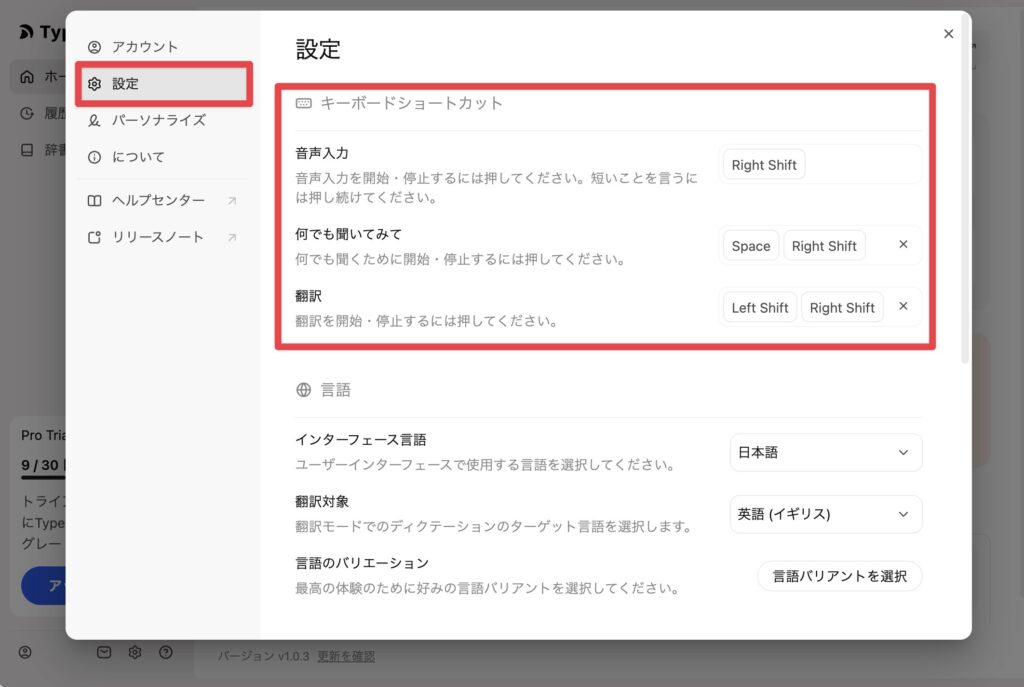Close the settings dialog
Viewport: 1024px width, 687px height.
tap(948, 34)
